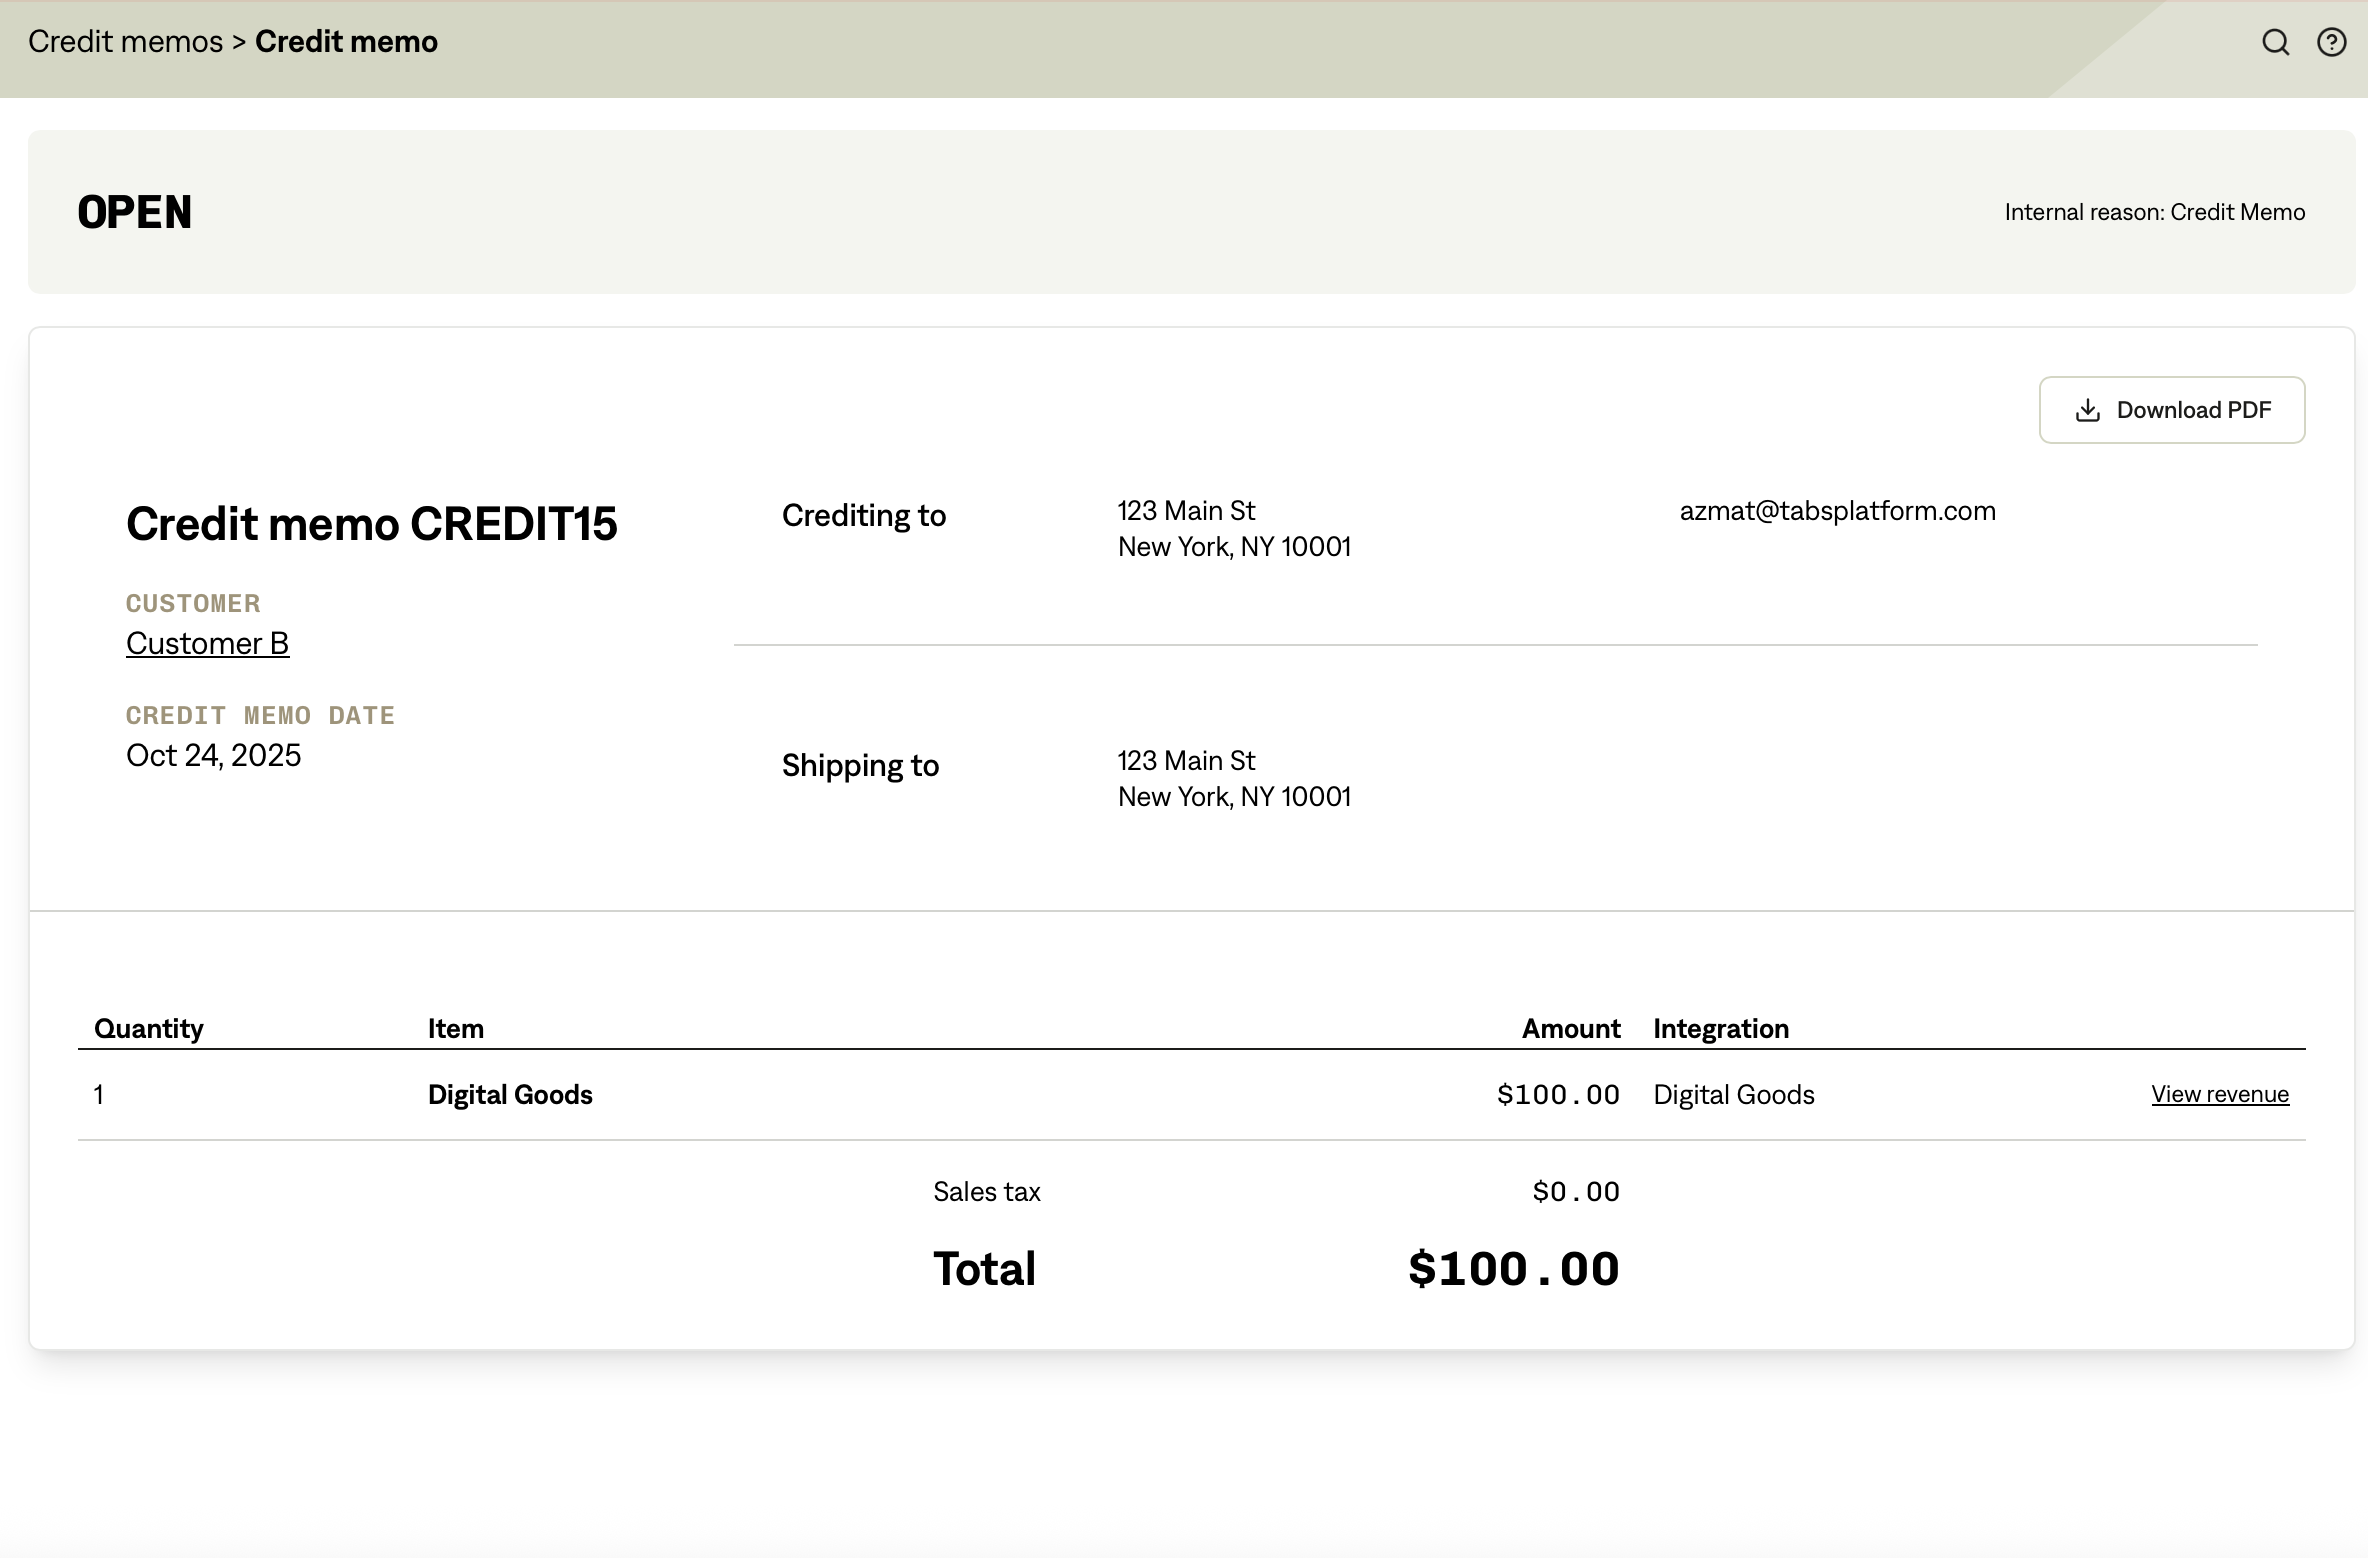
Task: Click the OPEN status label
Action: point(135,212)
